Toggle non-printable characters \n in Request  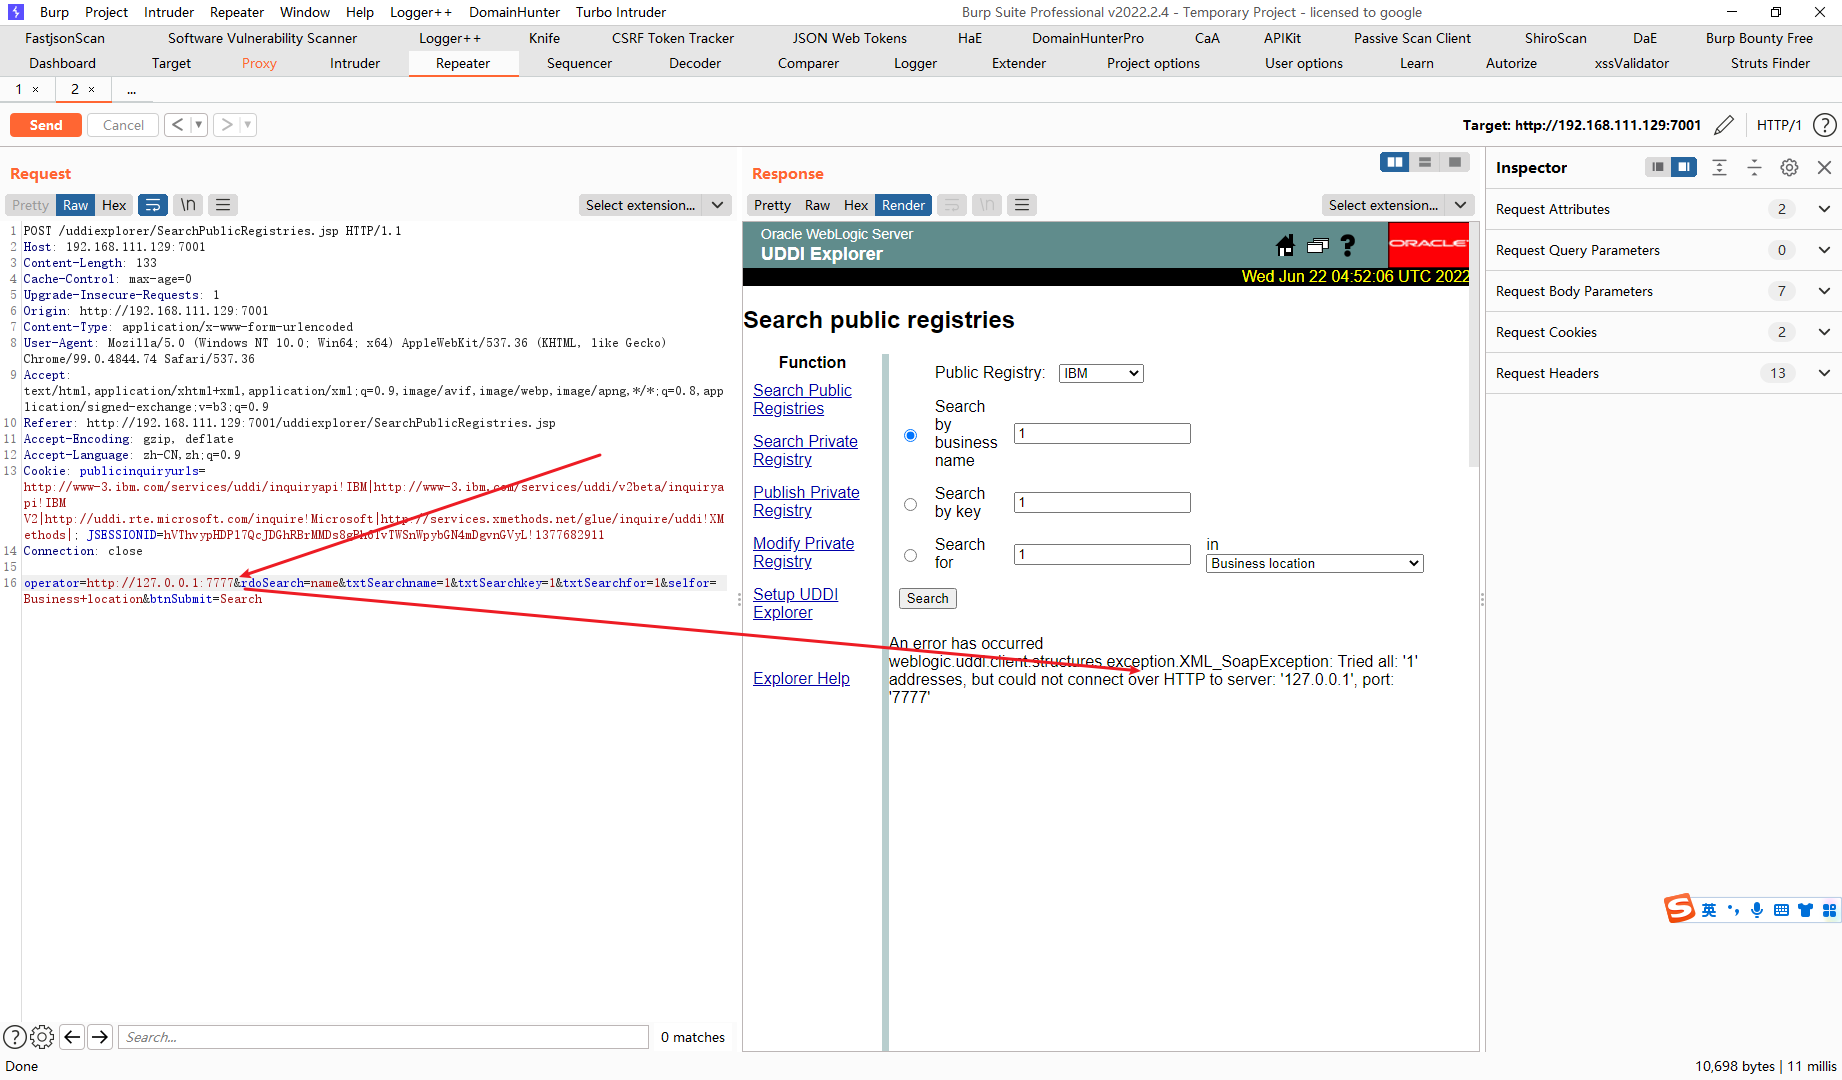tap(188, 205)
